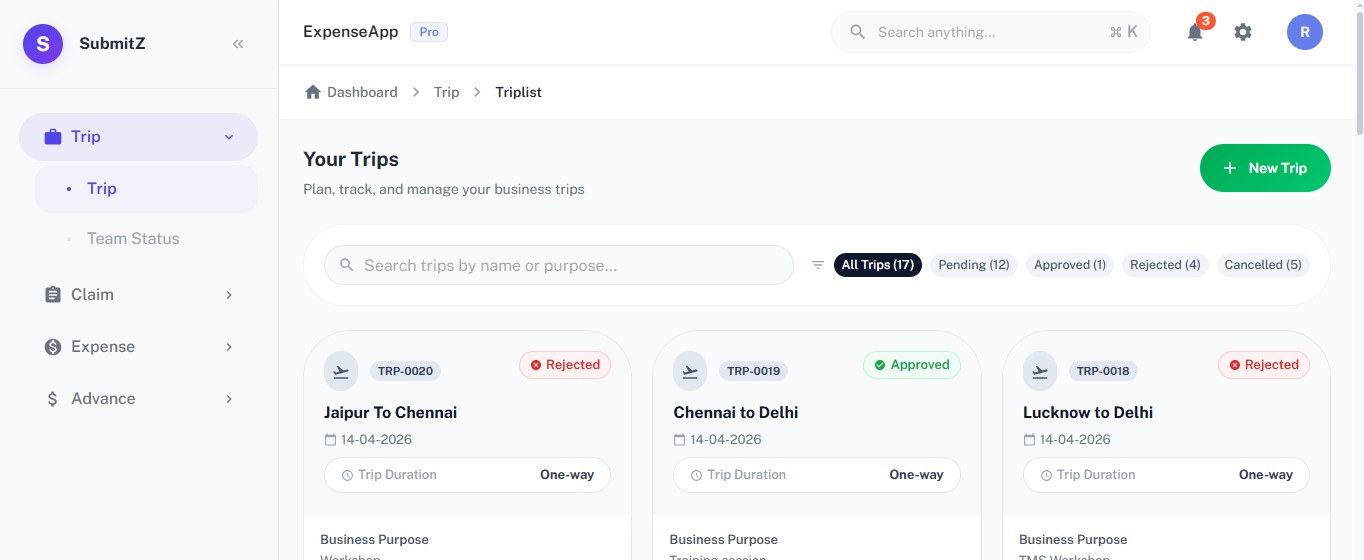Click the user avatar labeled R

tap(1305, 32)
